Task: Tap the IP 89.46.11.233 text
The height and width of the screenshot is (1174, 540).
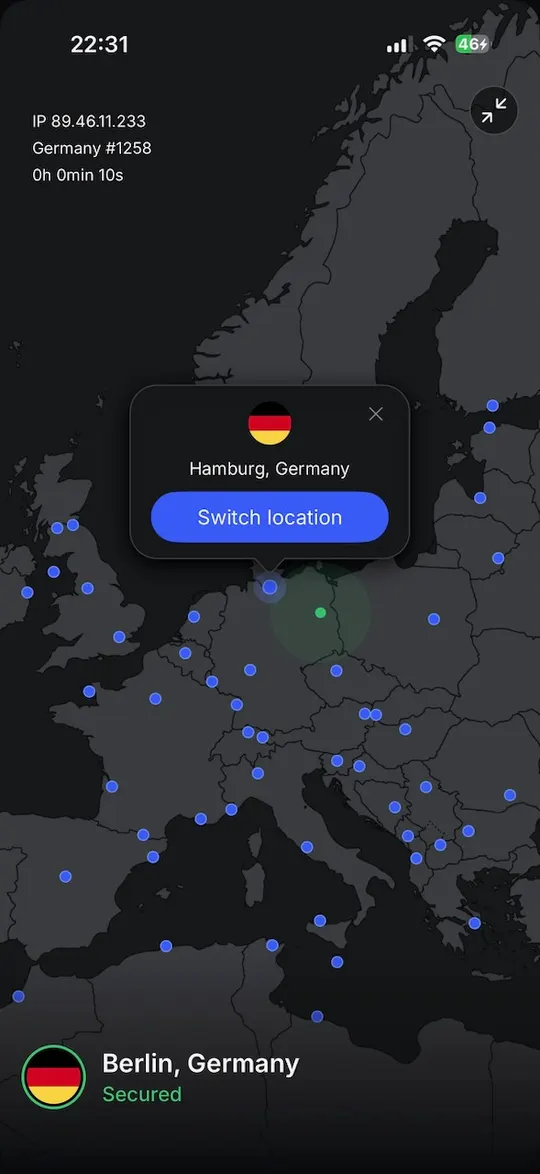Action: coord(89,121)
